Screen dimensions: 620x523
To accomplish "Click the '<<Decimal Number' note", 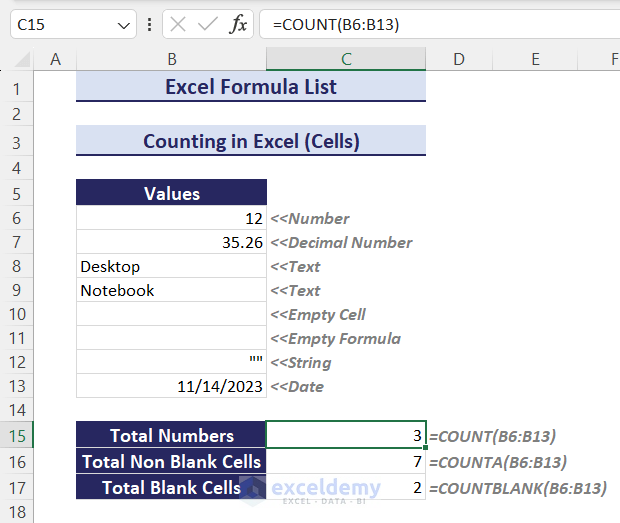I will click(x=341, y=243).
